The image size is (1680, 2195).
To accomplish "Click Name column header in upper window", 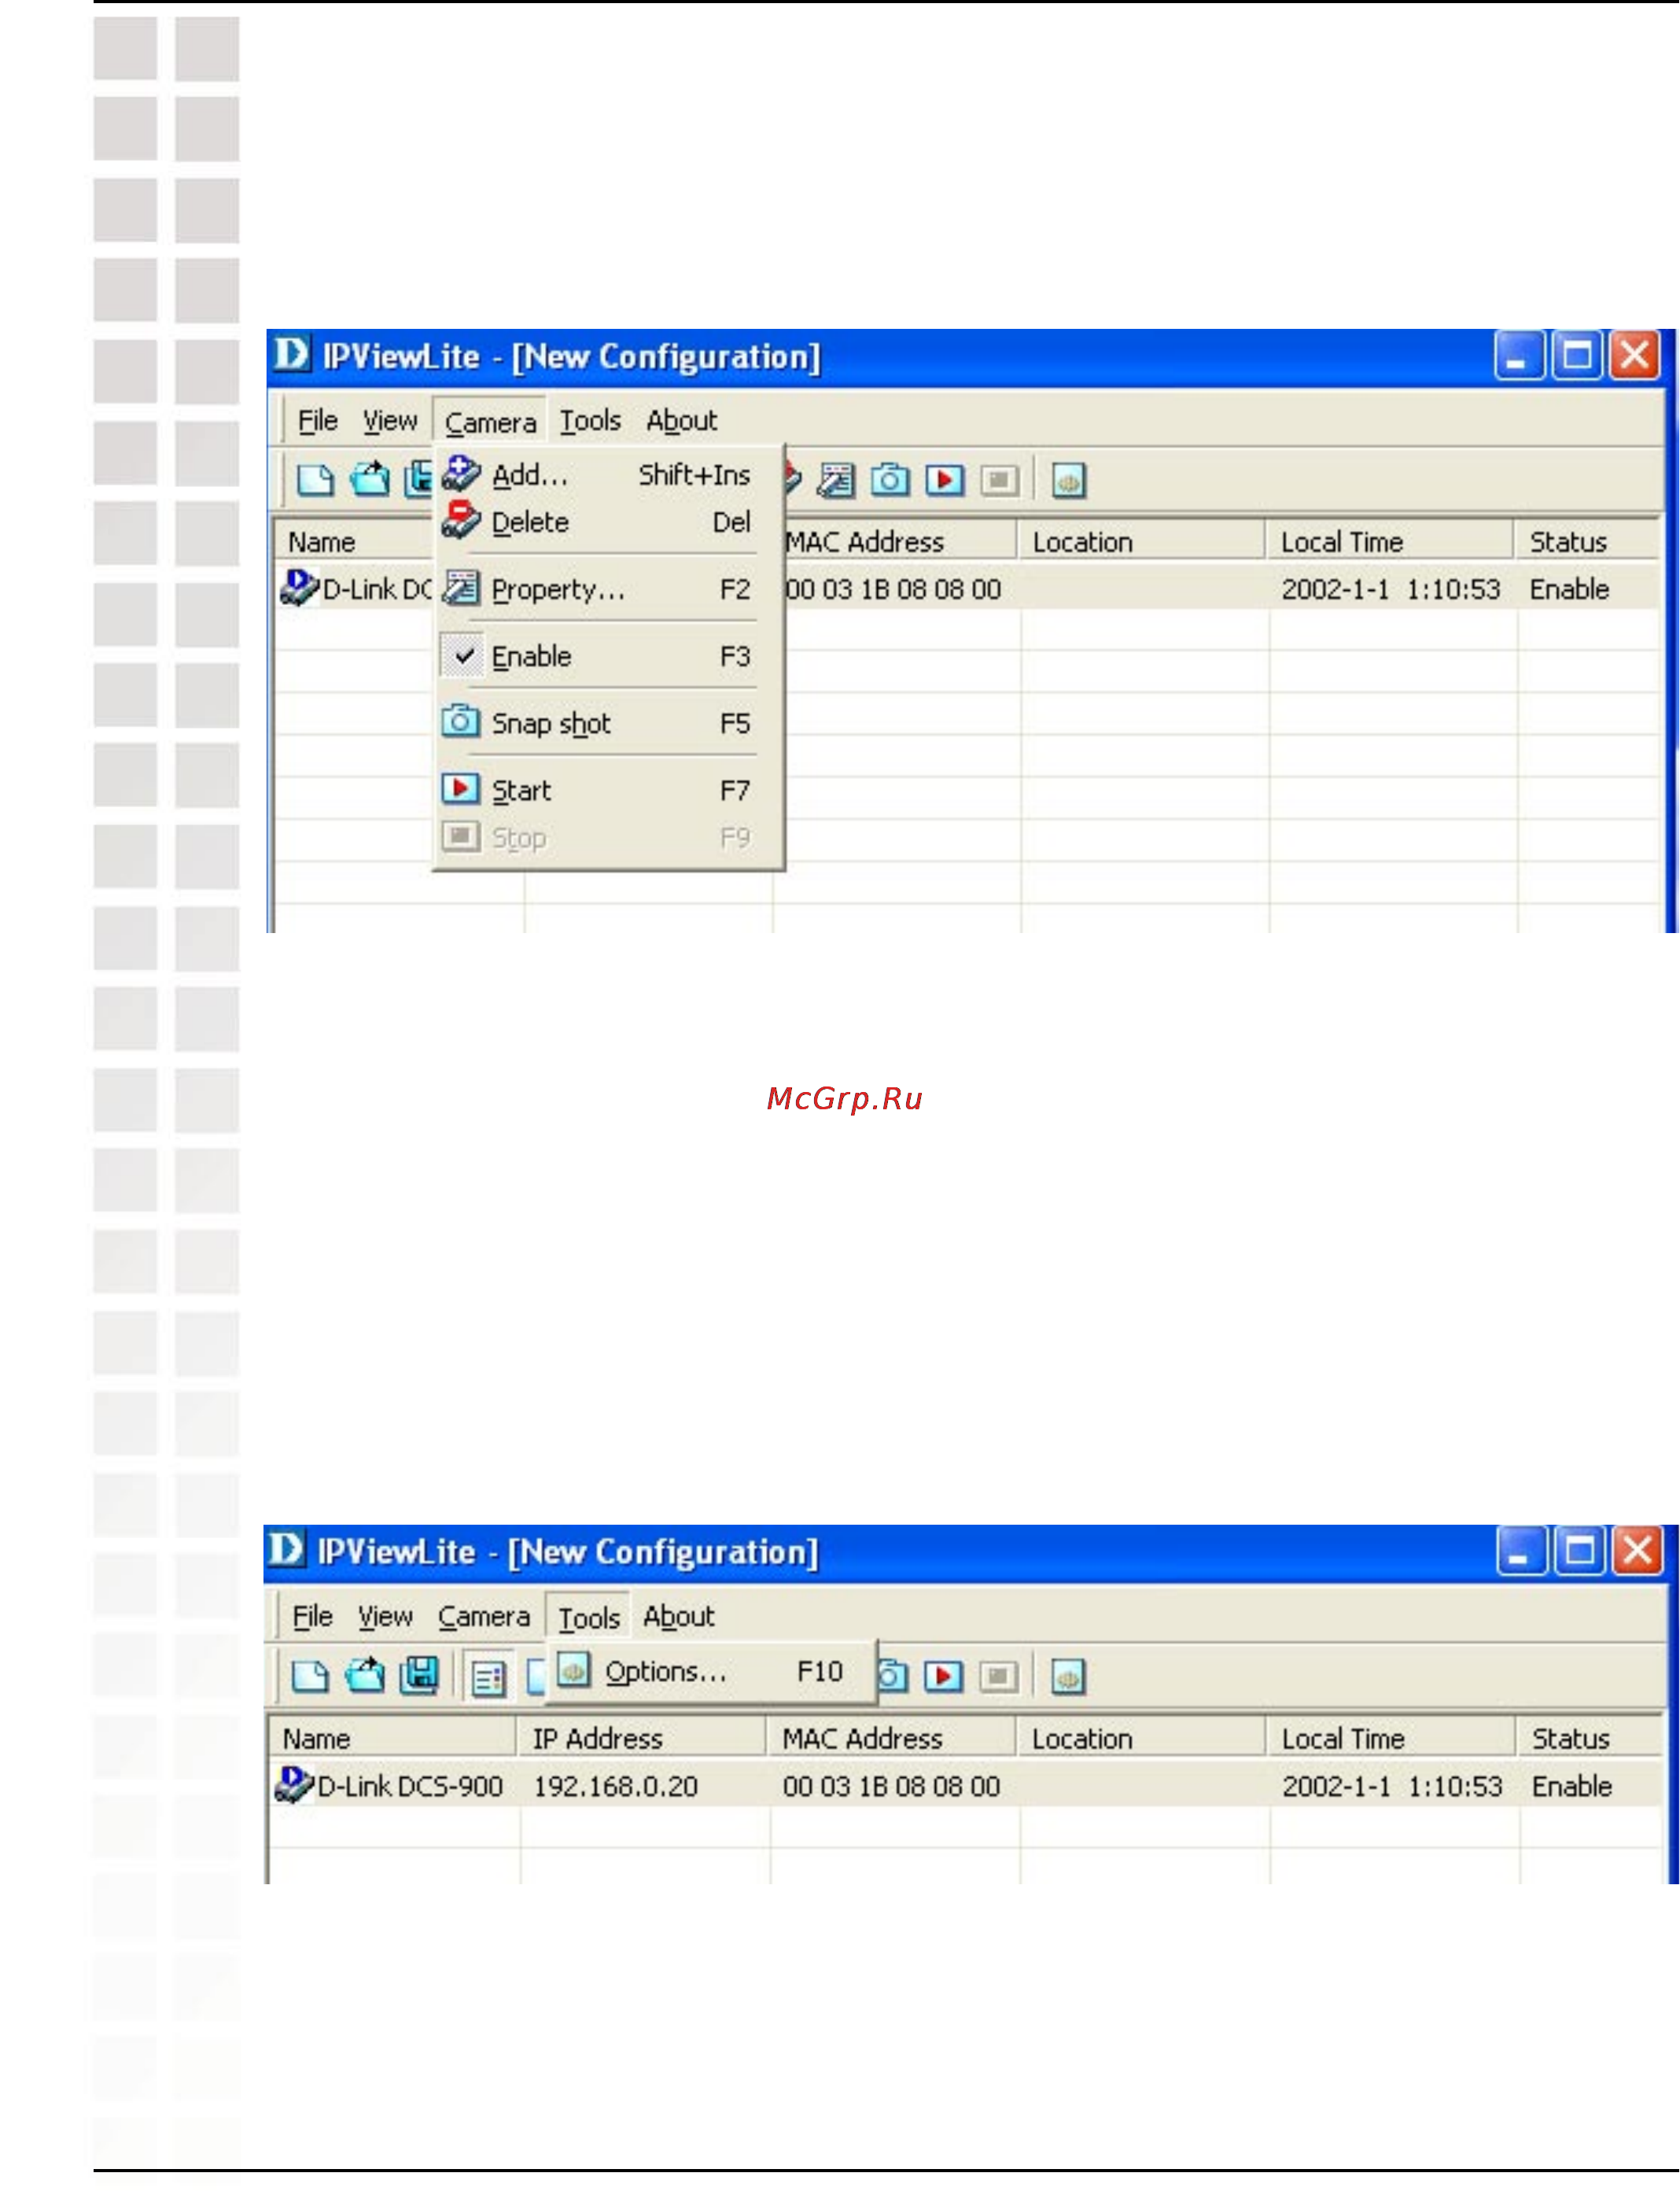I will tap(354, 541).
